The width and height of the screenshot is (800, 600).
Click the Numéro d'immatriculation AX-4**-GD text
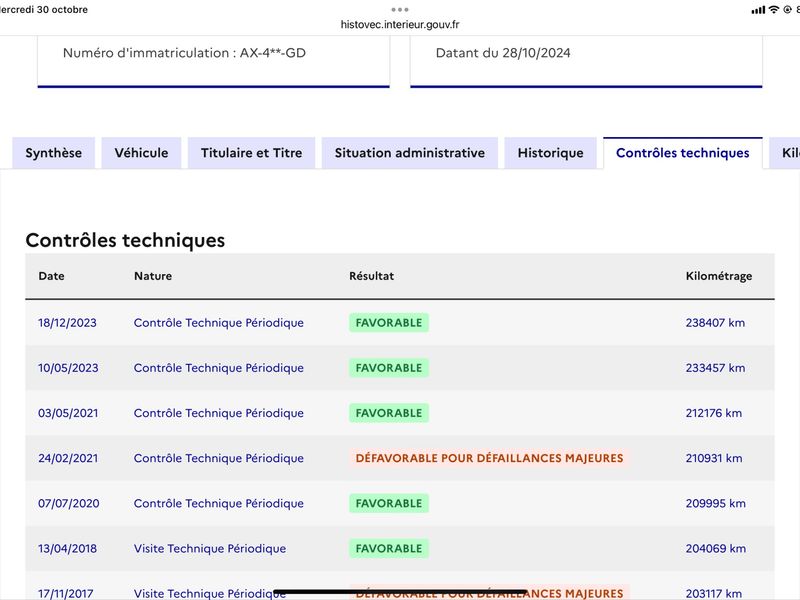pos(184,53)
